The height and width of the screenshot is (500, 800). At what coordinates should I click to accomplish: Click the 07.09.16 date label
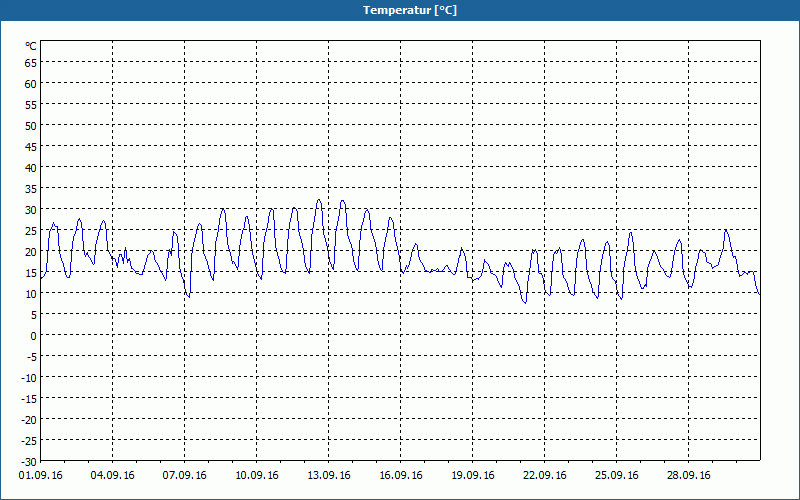point(185,476)
